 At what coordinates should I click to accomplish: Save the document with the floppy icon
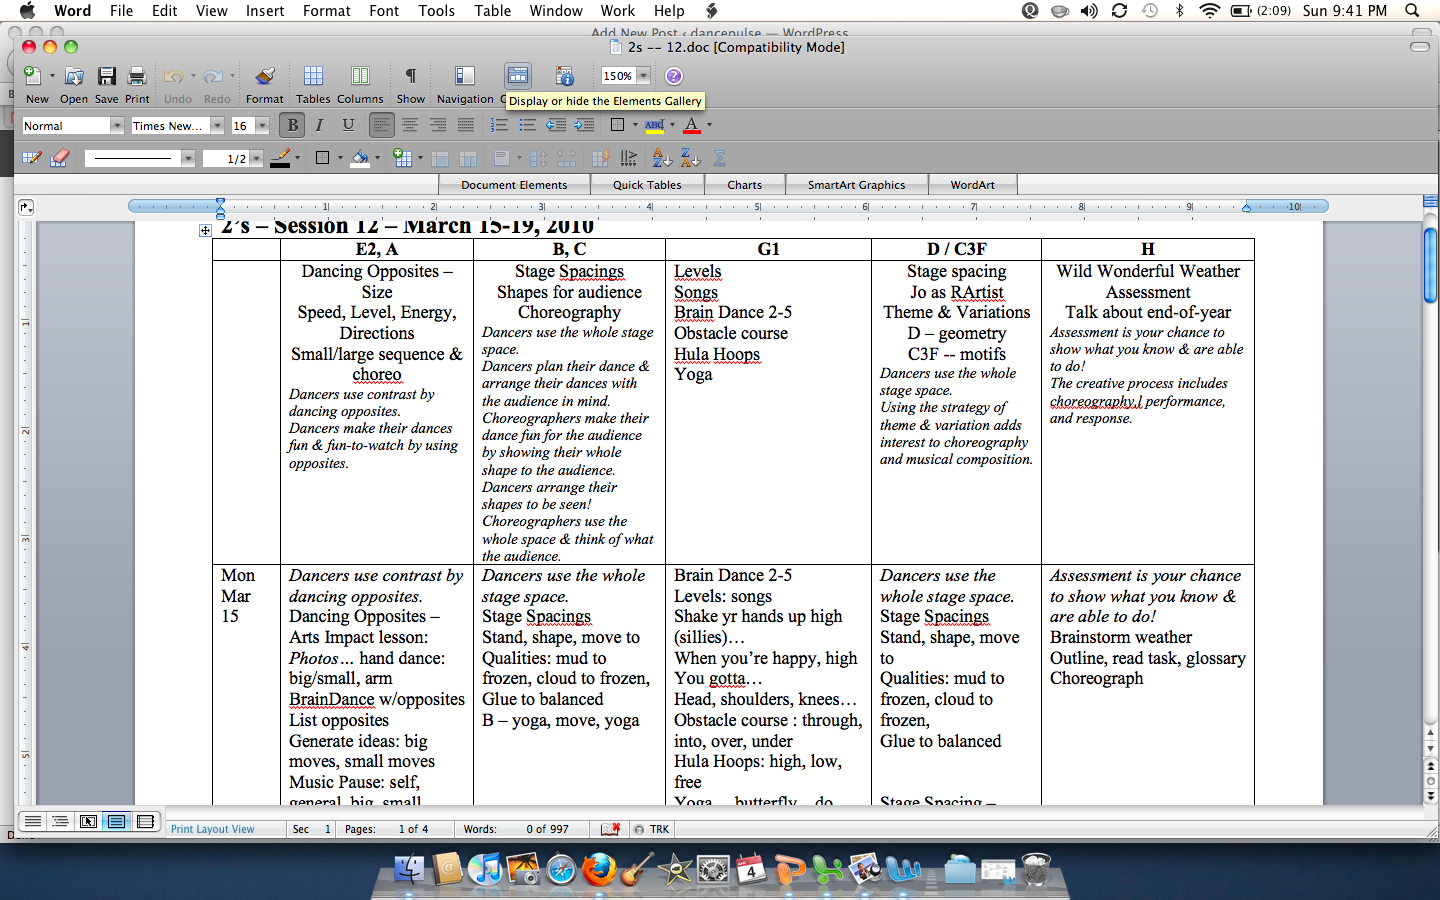(x=107, y=76)
